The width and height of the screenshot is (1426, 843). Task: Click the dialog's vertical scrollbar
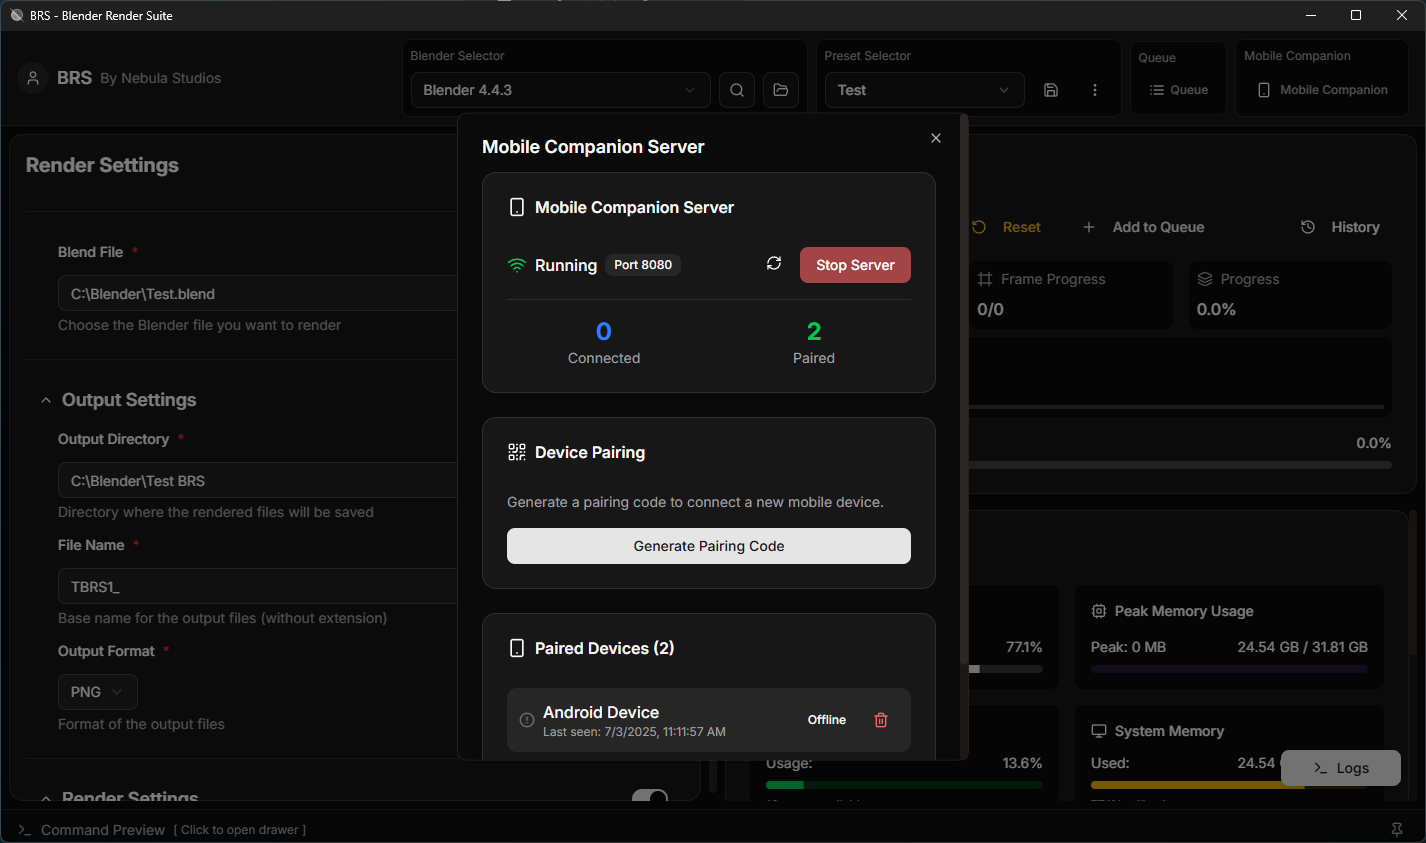click(x=964, y=390)
